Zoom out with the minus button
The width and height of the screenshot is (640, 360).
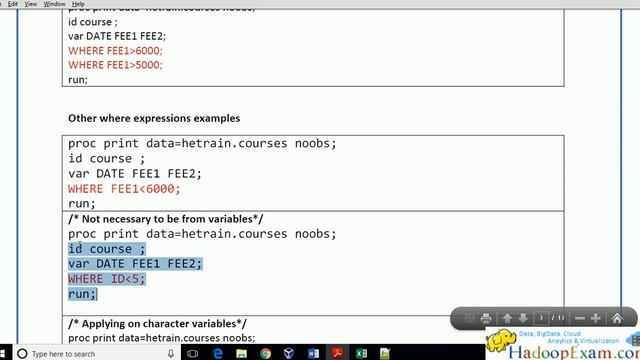point(580,318)
